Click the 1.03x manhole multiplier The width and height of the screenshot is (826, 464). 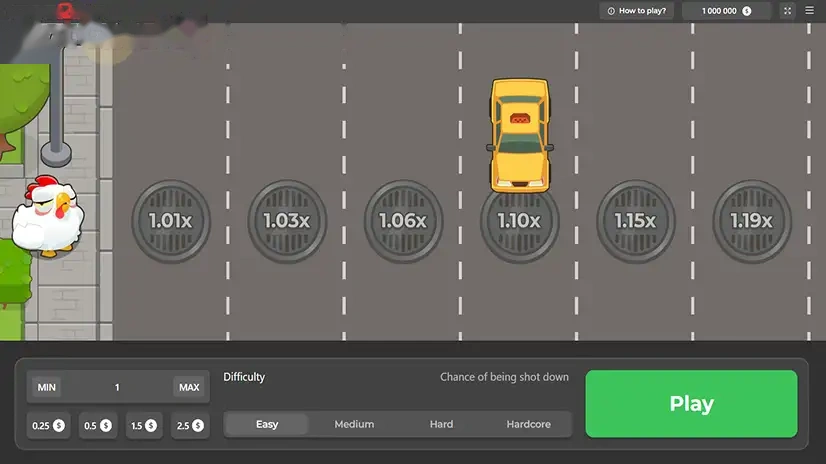[x=287, y=221]
